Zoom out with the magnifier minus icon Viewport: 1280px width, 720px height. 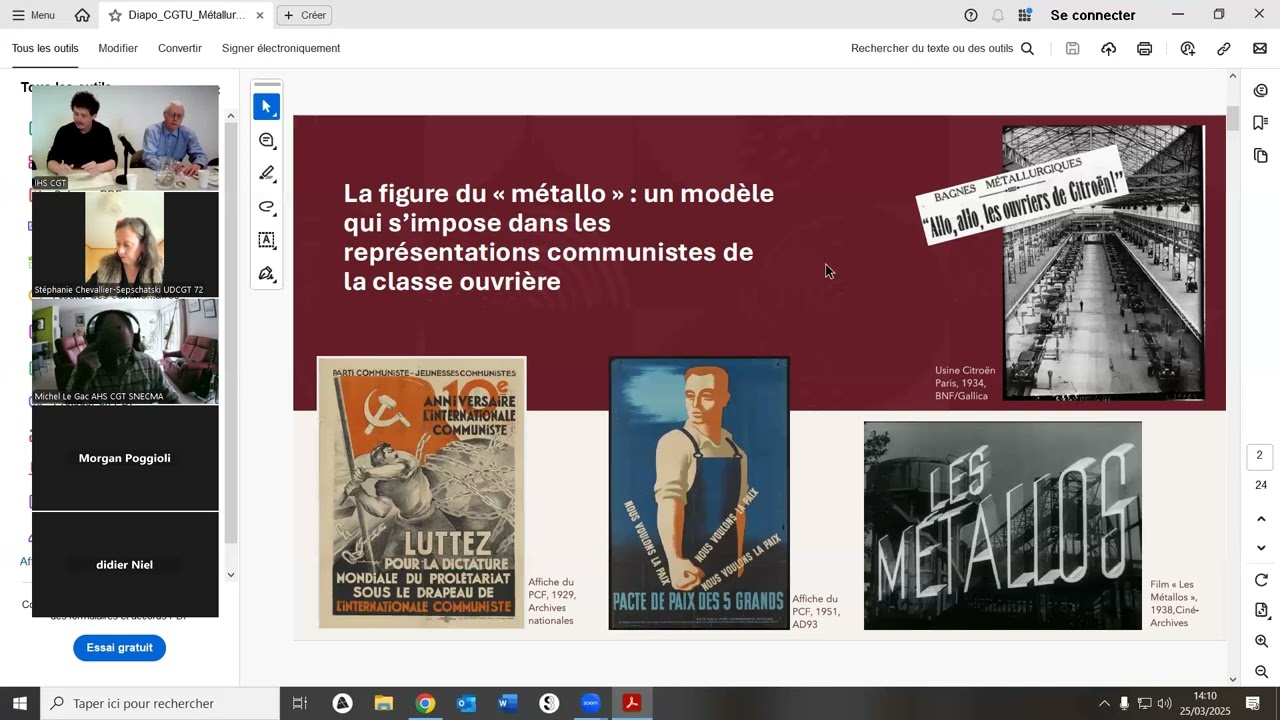pos(1261,672)
